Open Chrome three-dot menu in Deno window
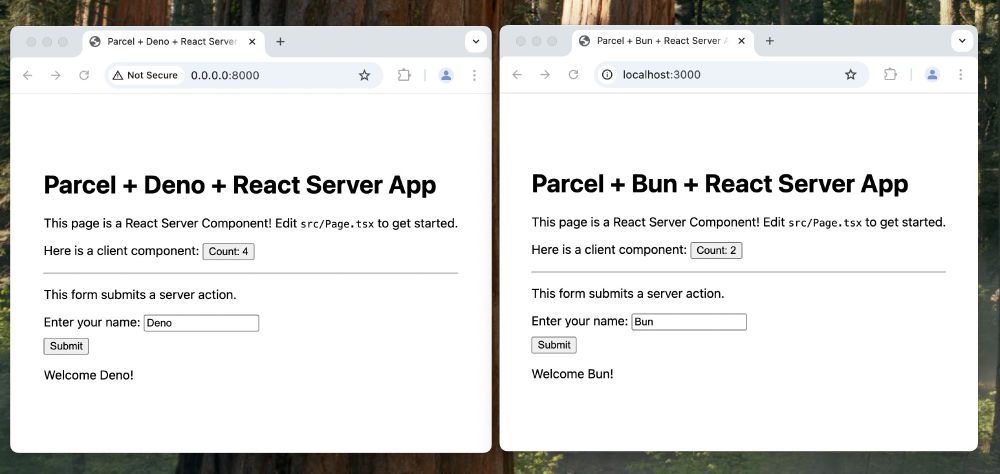1000x474 pixels. (474, 75)
